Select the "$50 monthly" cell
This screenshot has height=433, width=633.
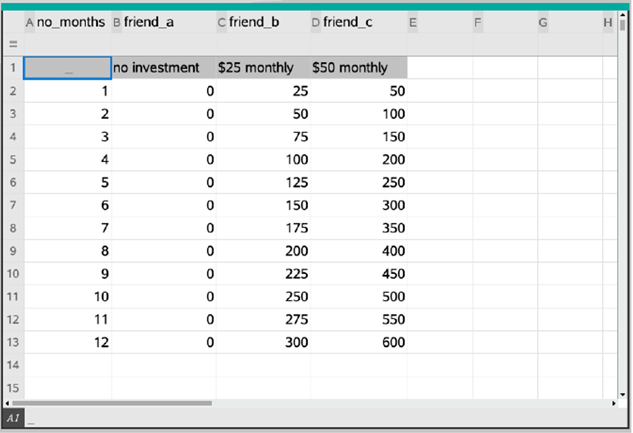pyautogui.click(x=358, y=68)
